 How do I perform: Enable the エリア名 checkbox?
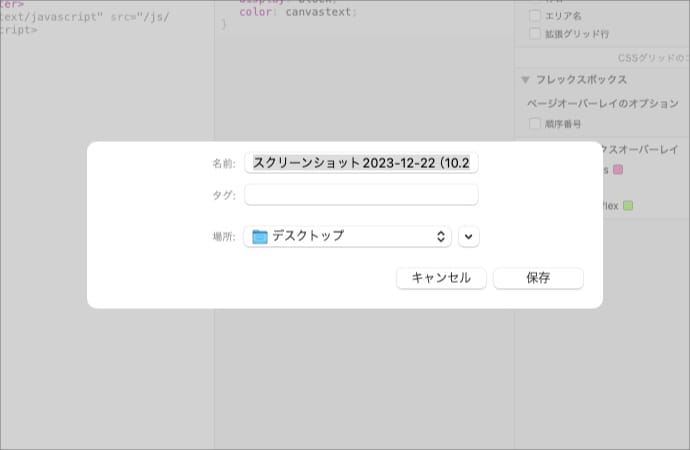tap(535, 16)
